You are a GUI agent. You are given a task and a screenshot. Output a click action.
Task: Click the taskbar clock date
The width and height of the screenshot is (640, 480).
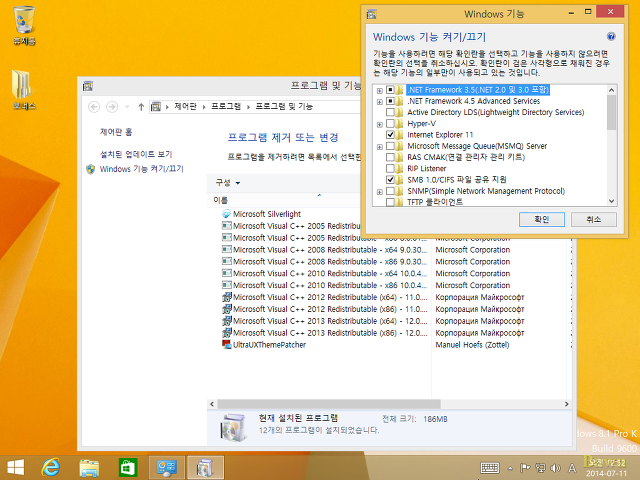(606, 474)
